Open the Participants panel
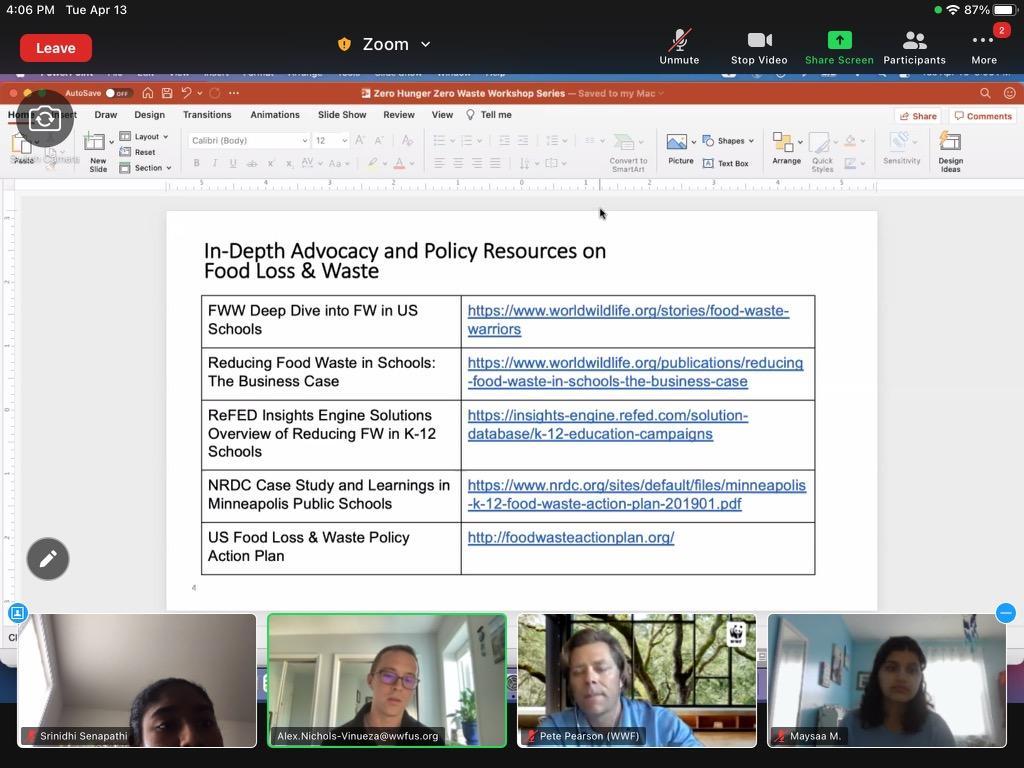The height and width of the screenshot is (768, 1024). [914, 41]
